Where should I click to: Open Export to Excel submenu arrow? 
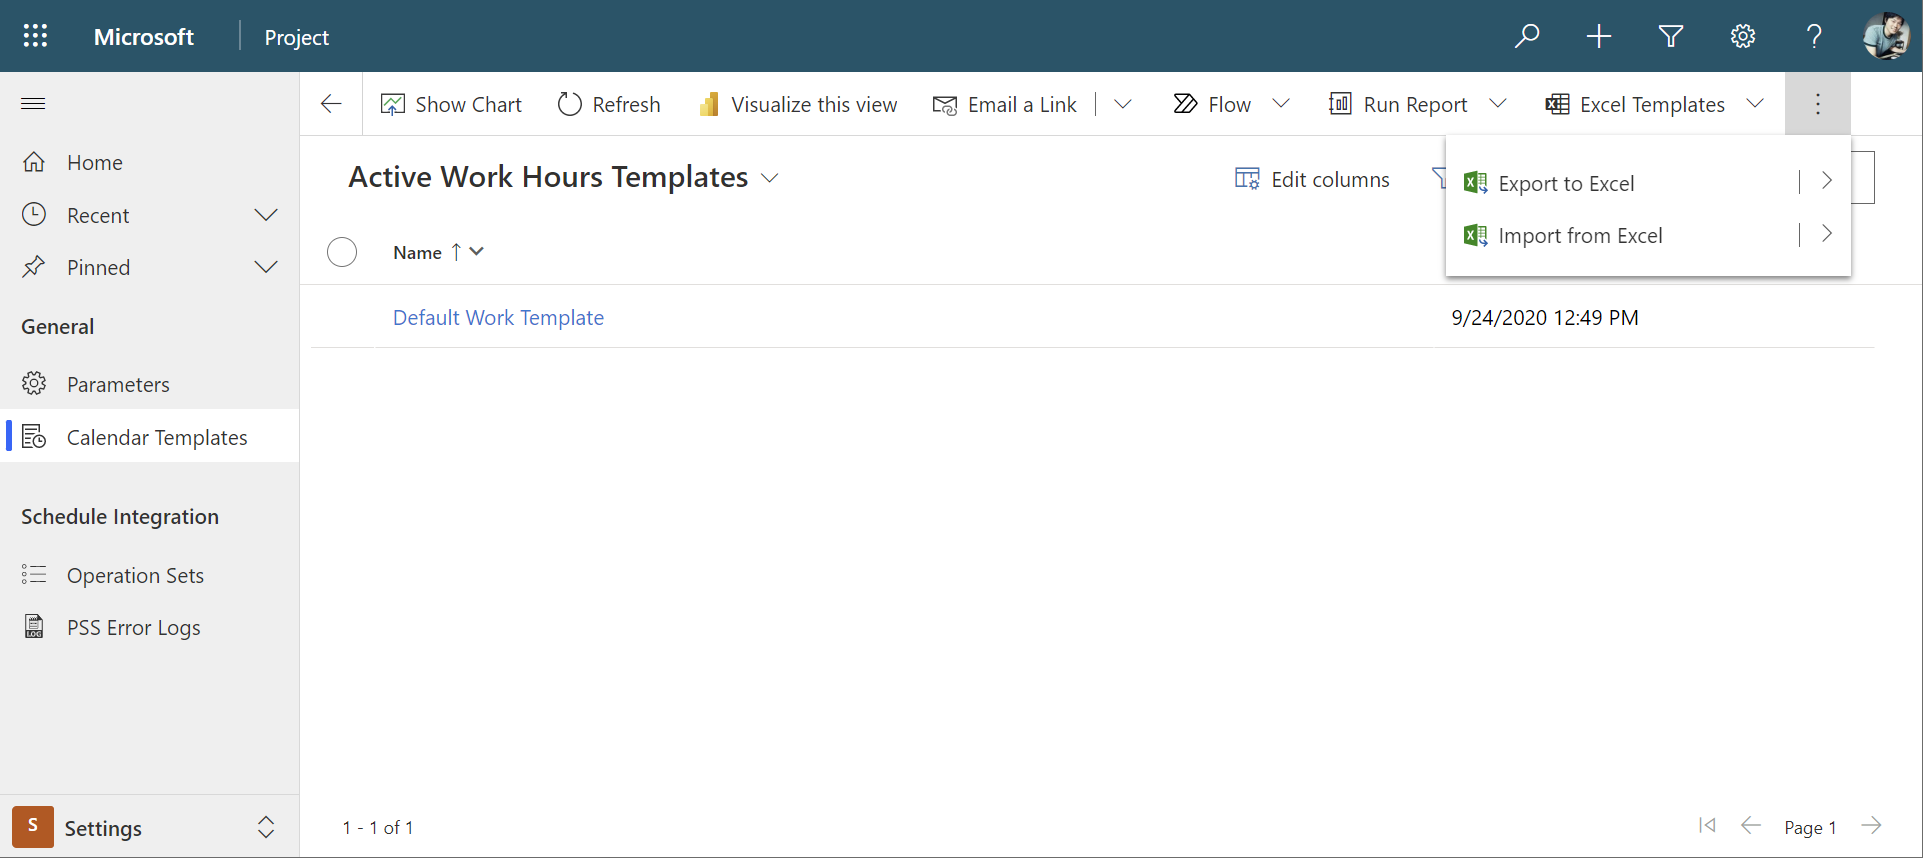pyautogui.click(x=1827, y=181)
